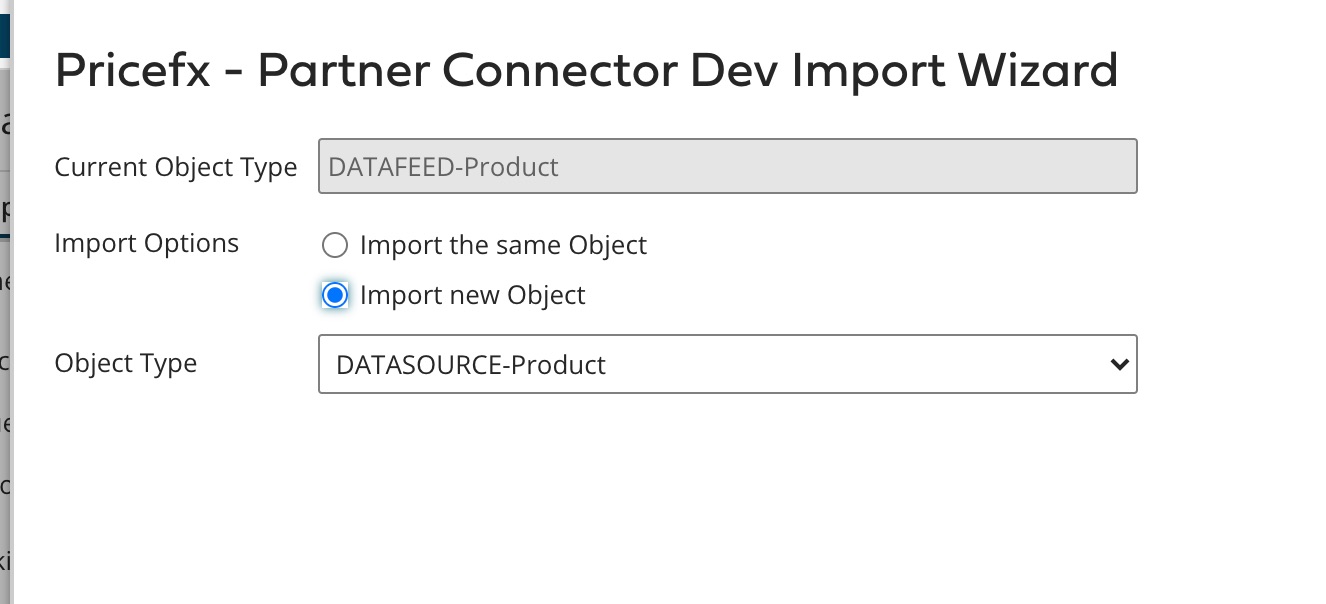Click the chevron arrow of the DATASOURCE-Product selector
Screen dimensions: 1326x604
pyautogui.click(x=1119, y=364)
